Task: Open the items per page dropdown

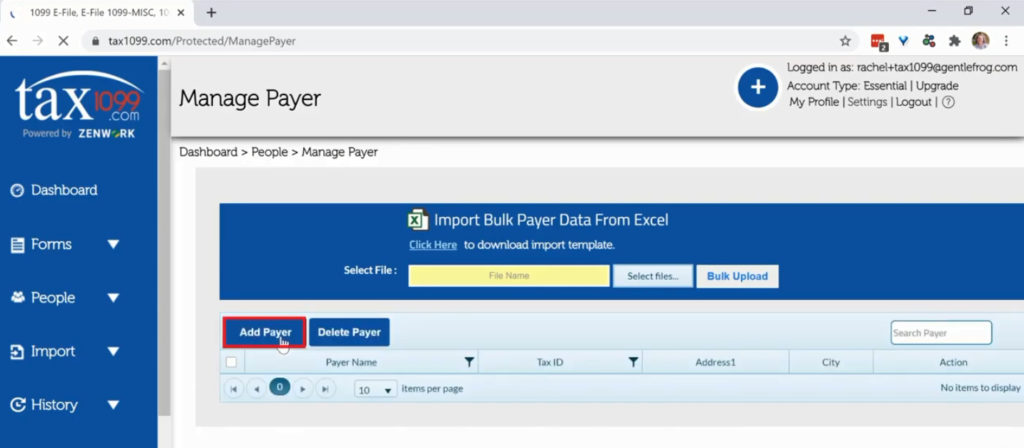Action: coord(376,390)
